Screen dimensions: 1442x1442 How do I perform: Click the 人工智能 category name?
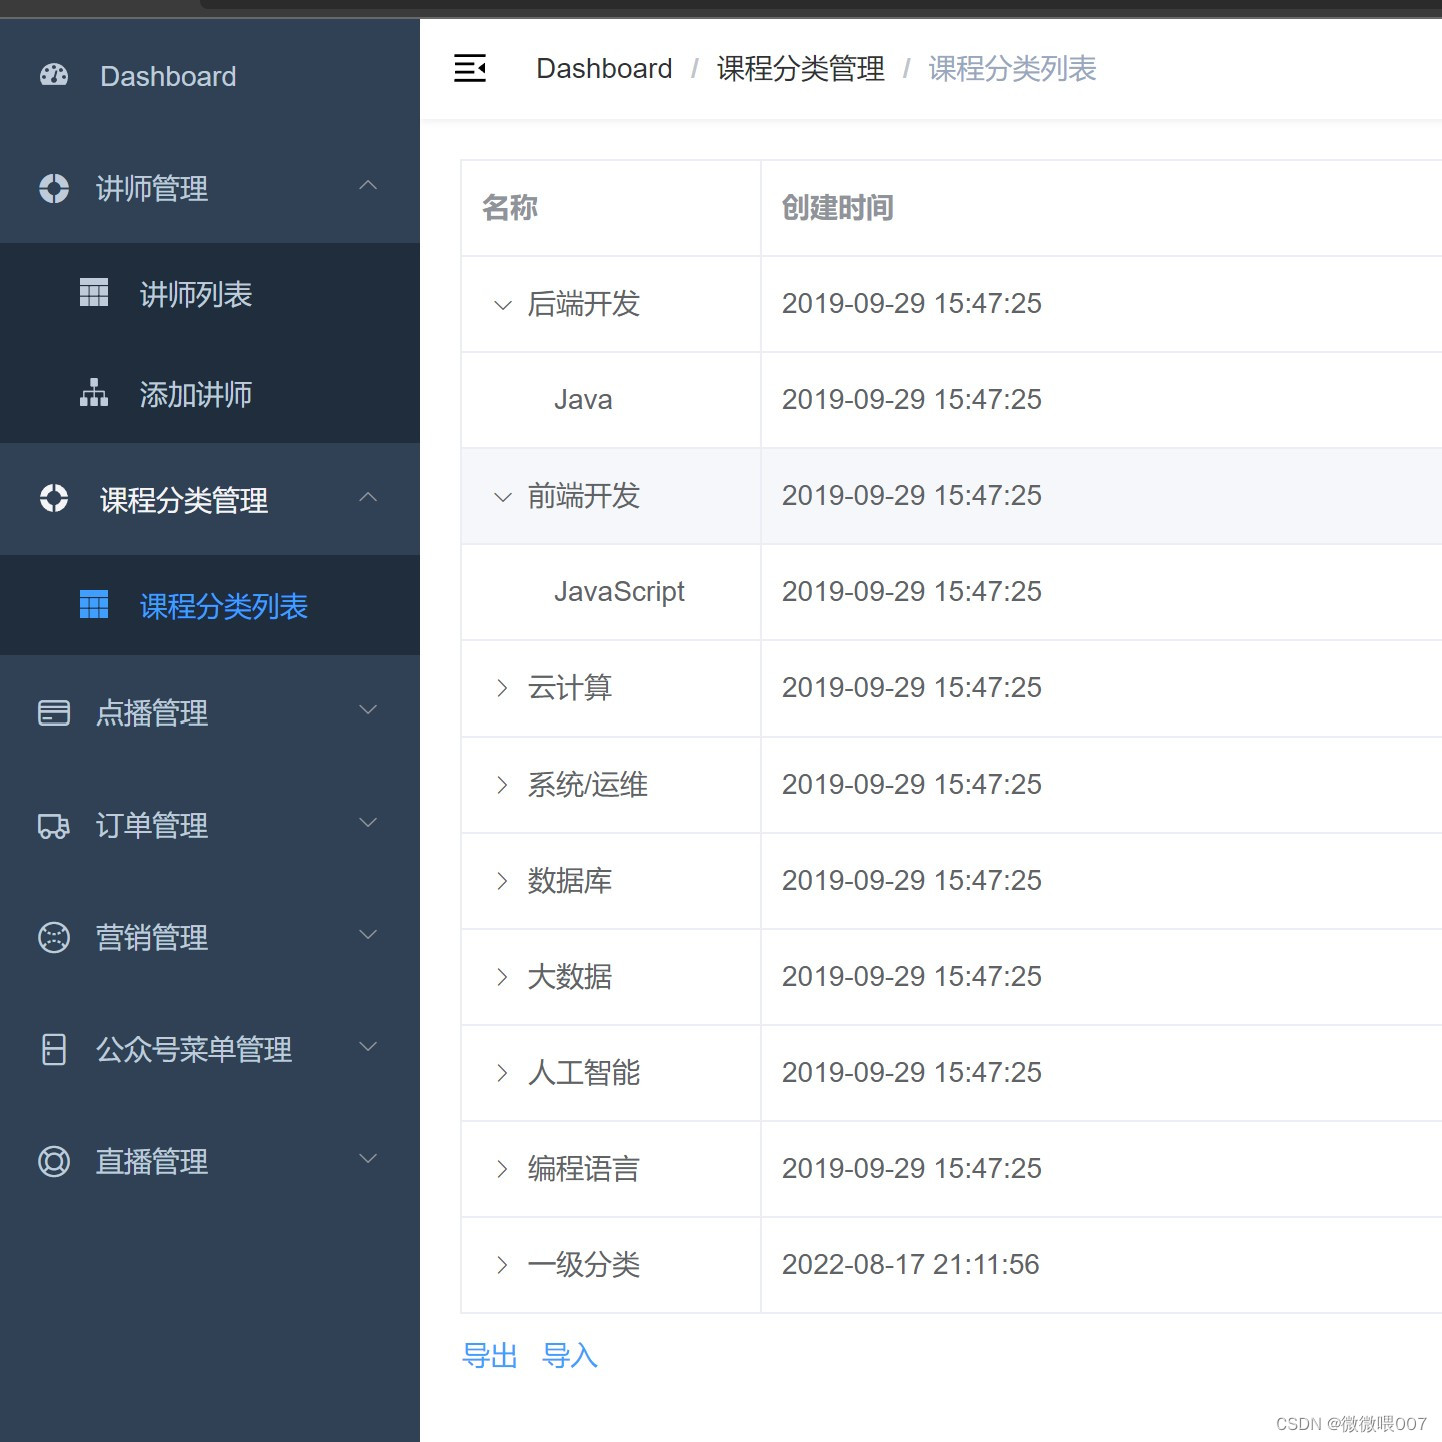tap(584, 1073)
